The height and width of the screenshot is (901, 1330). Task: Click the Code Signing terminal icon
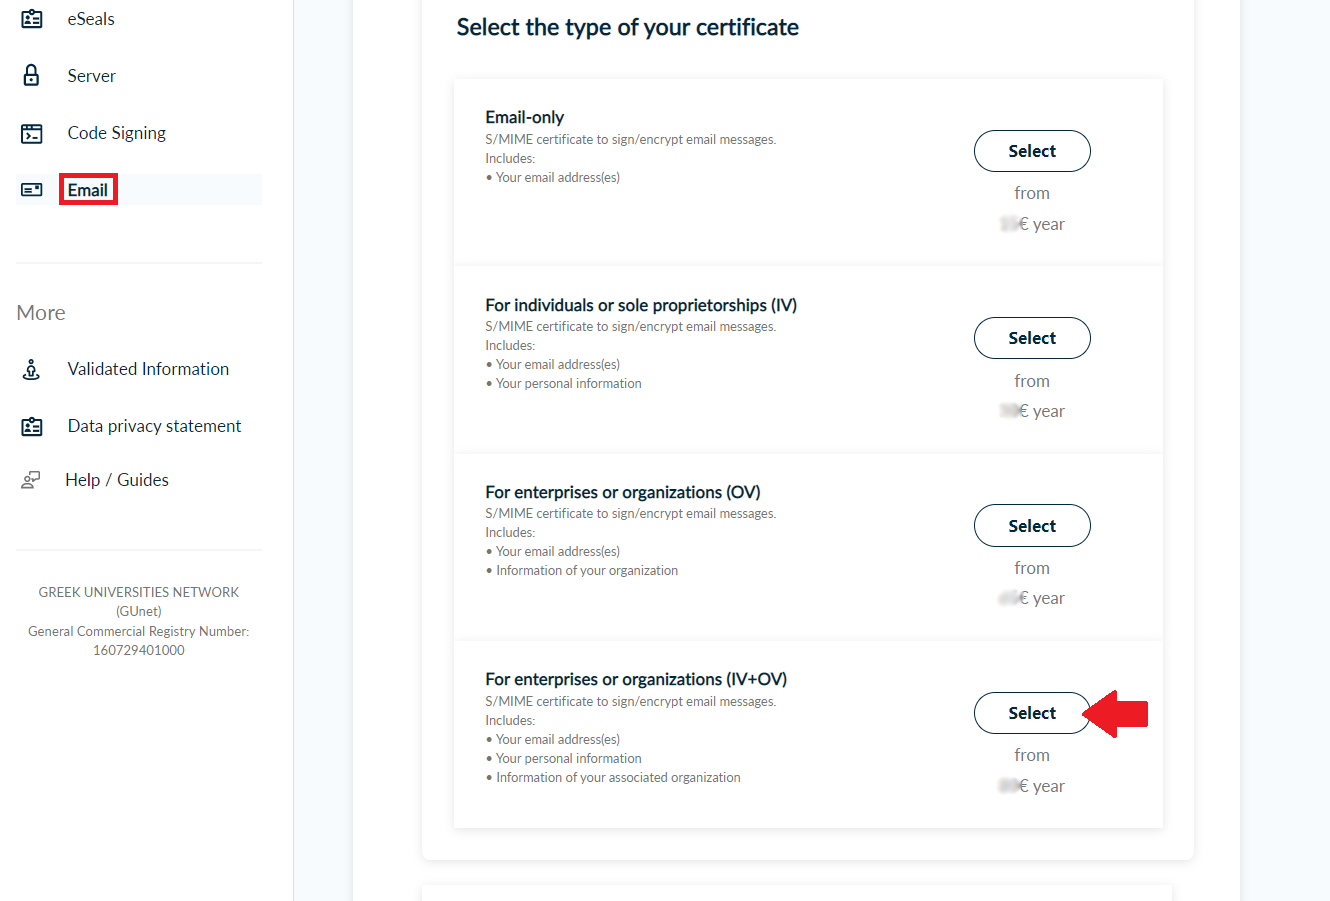point(32,133)
